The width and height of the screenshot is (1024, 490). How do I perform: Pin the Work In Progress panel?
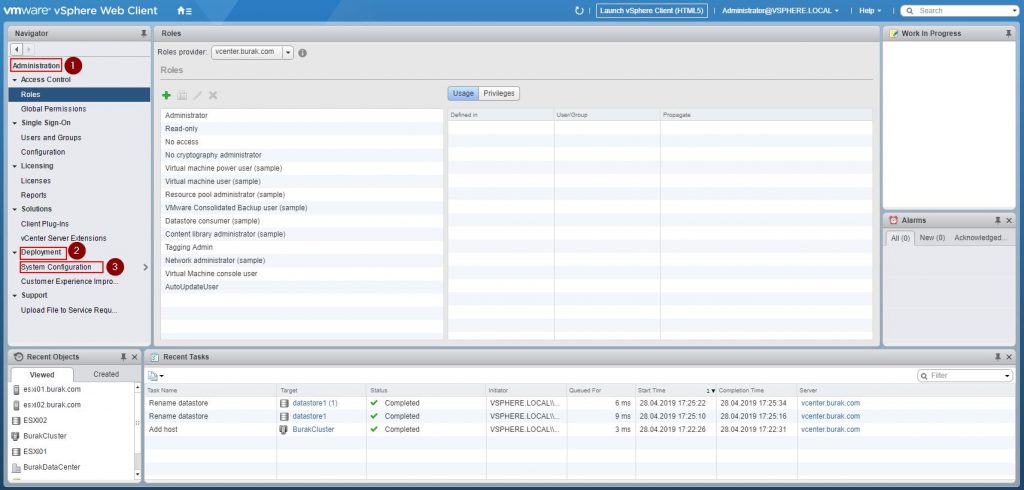[1008, 33]
